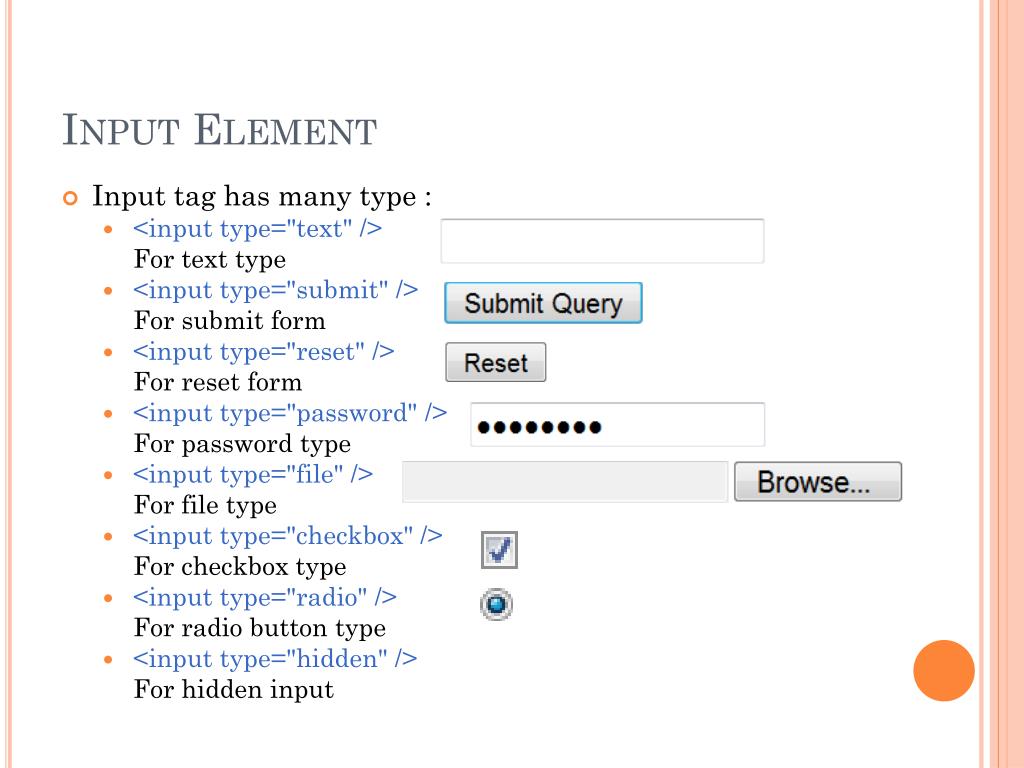Click the empty text input field
The height and width of the screenshot is (768, 1024).
[602, 241]
